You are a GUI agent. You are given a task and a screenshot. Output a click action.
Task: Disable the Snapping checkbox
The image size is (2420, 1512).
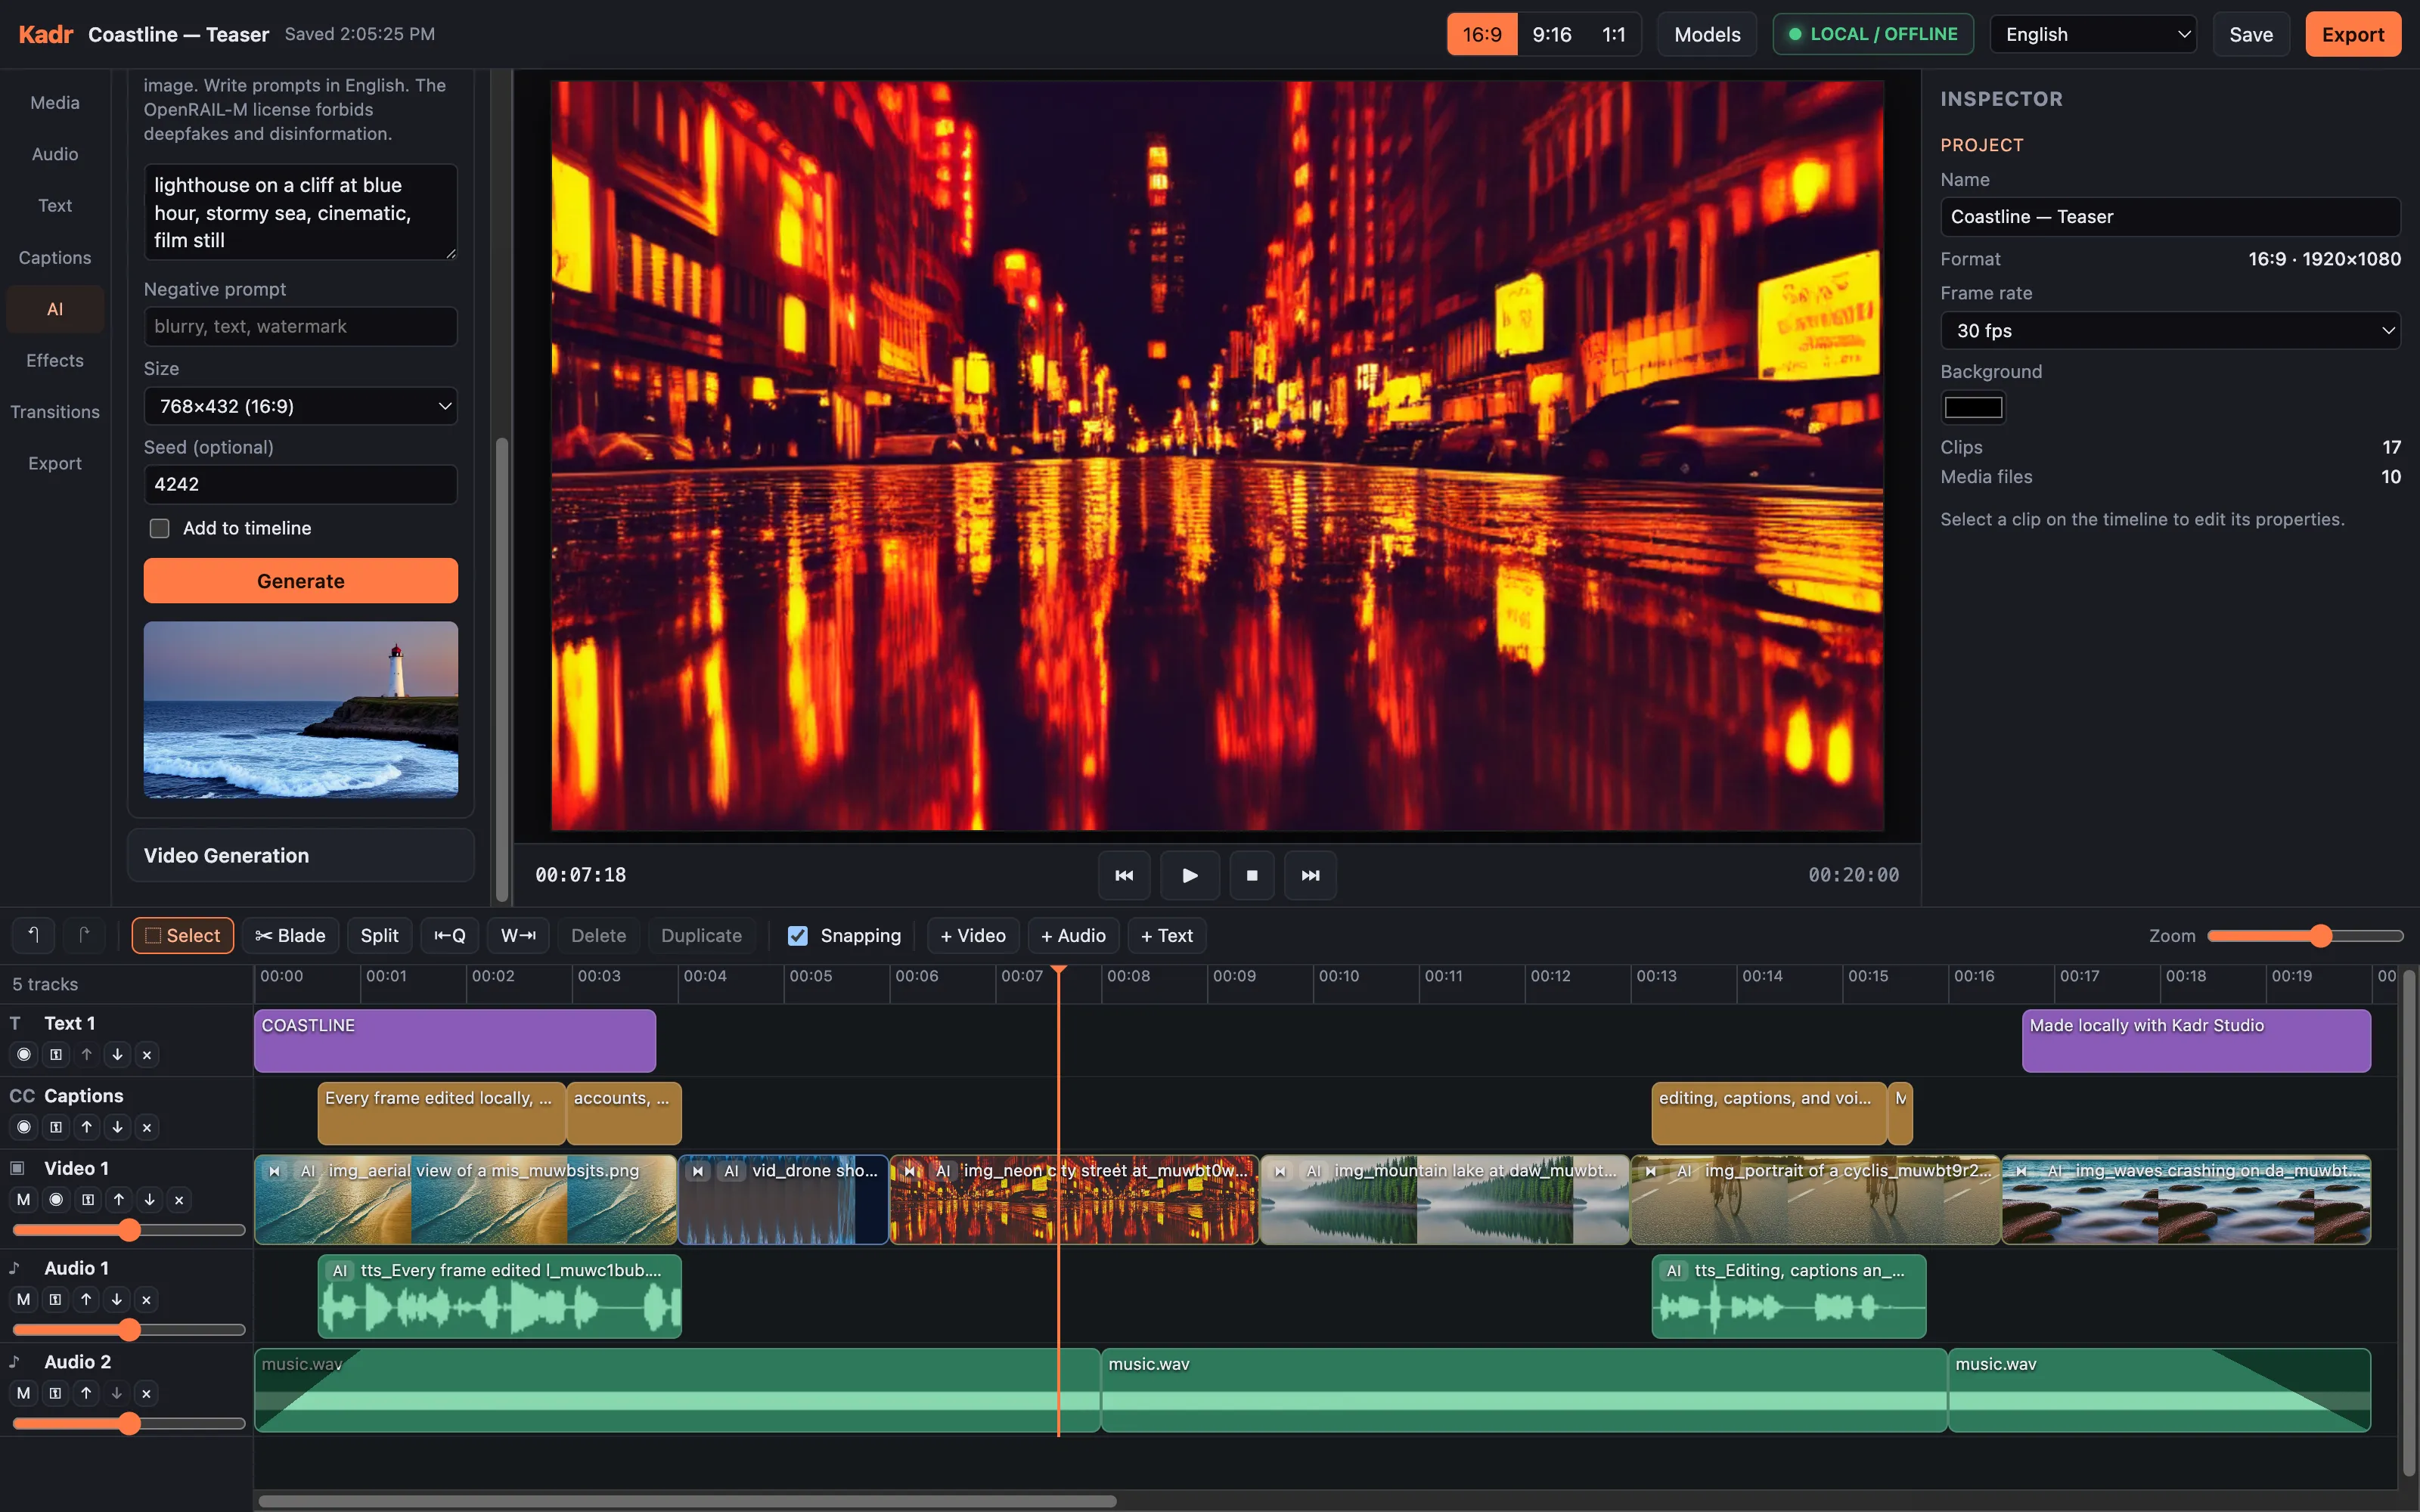797,935
